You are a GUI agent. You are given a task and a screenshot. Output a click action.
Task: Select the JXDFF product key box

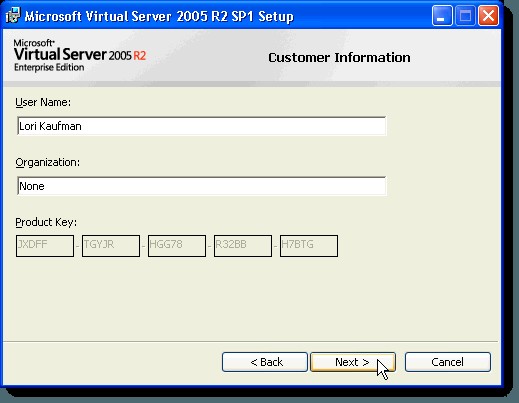click(x=45, y=246)
